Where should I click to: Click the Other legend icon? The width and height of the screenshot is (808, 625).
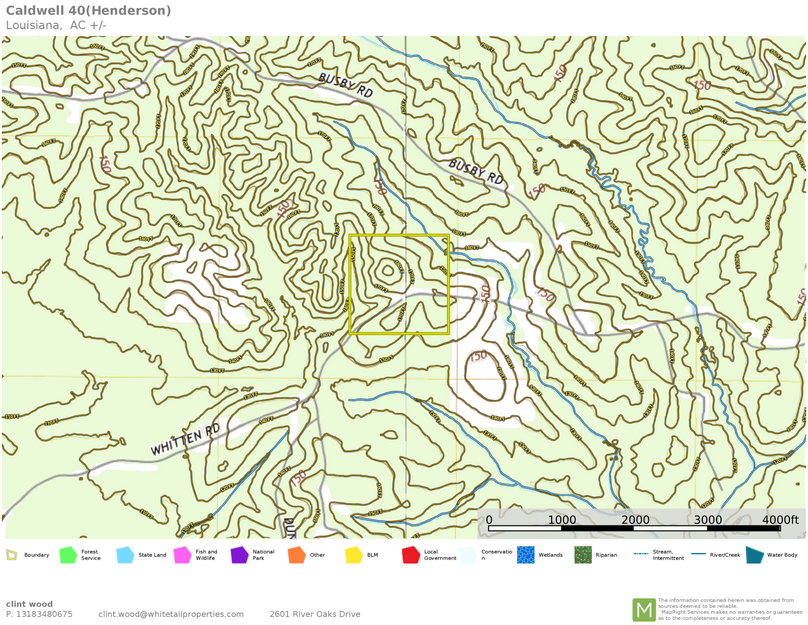297,555
